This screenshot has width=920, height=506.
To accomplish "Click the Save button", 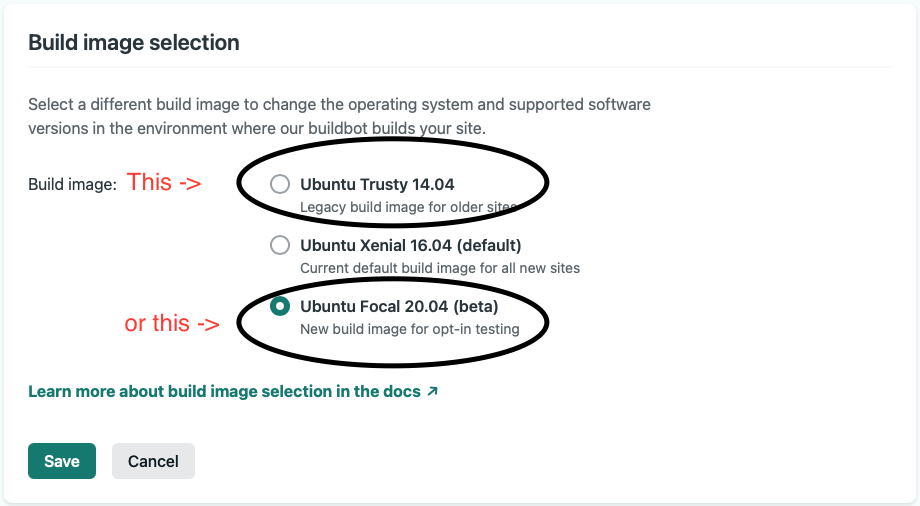I will point(62,461).
